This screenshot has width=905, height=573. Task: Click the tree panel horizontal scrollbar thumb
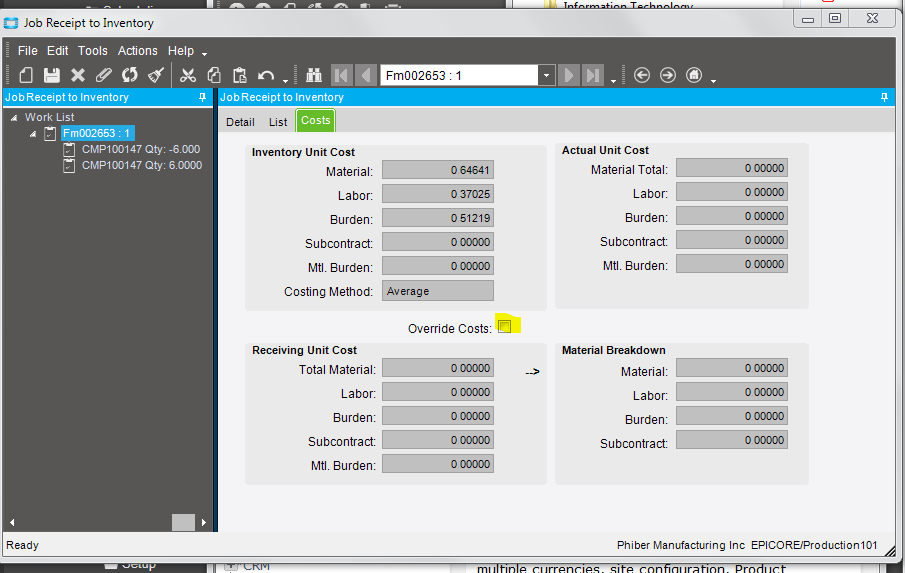pos(183,522)
